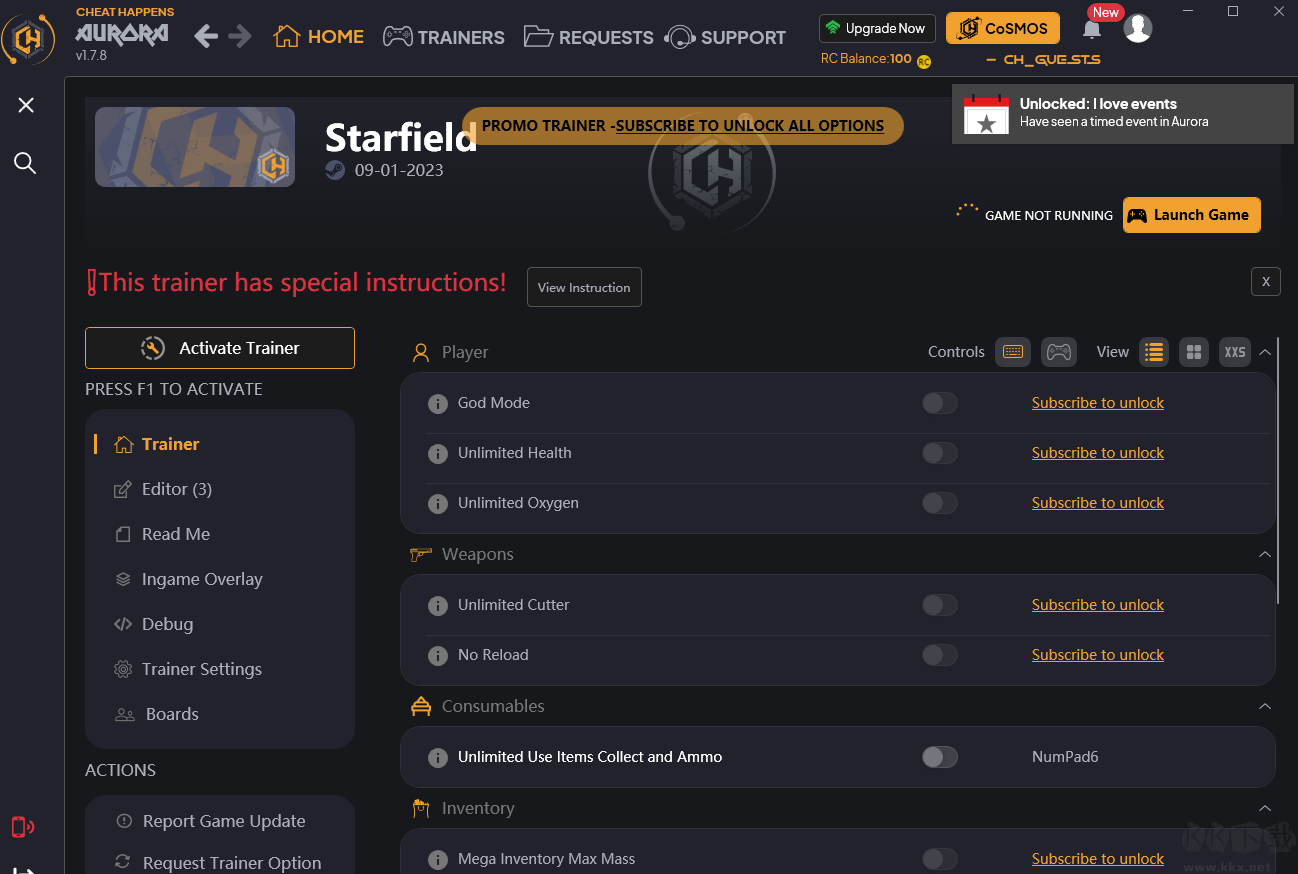1298x874 pixels.
Task: Collapse the Consumables section chevron
Action: click(x=1265, y=706)
